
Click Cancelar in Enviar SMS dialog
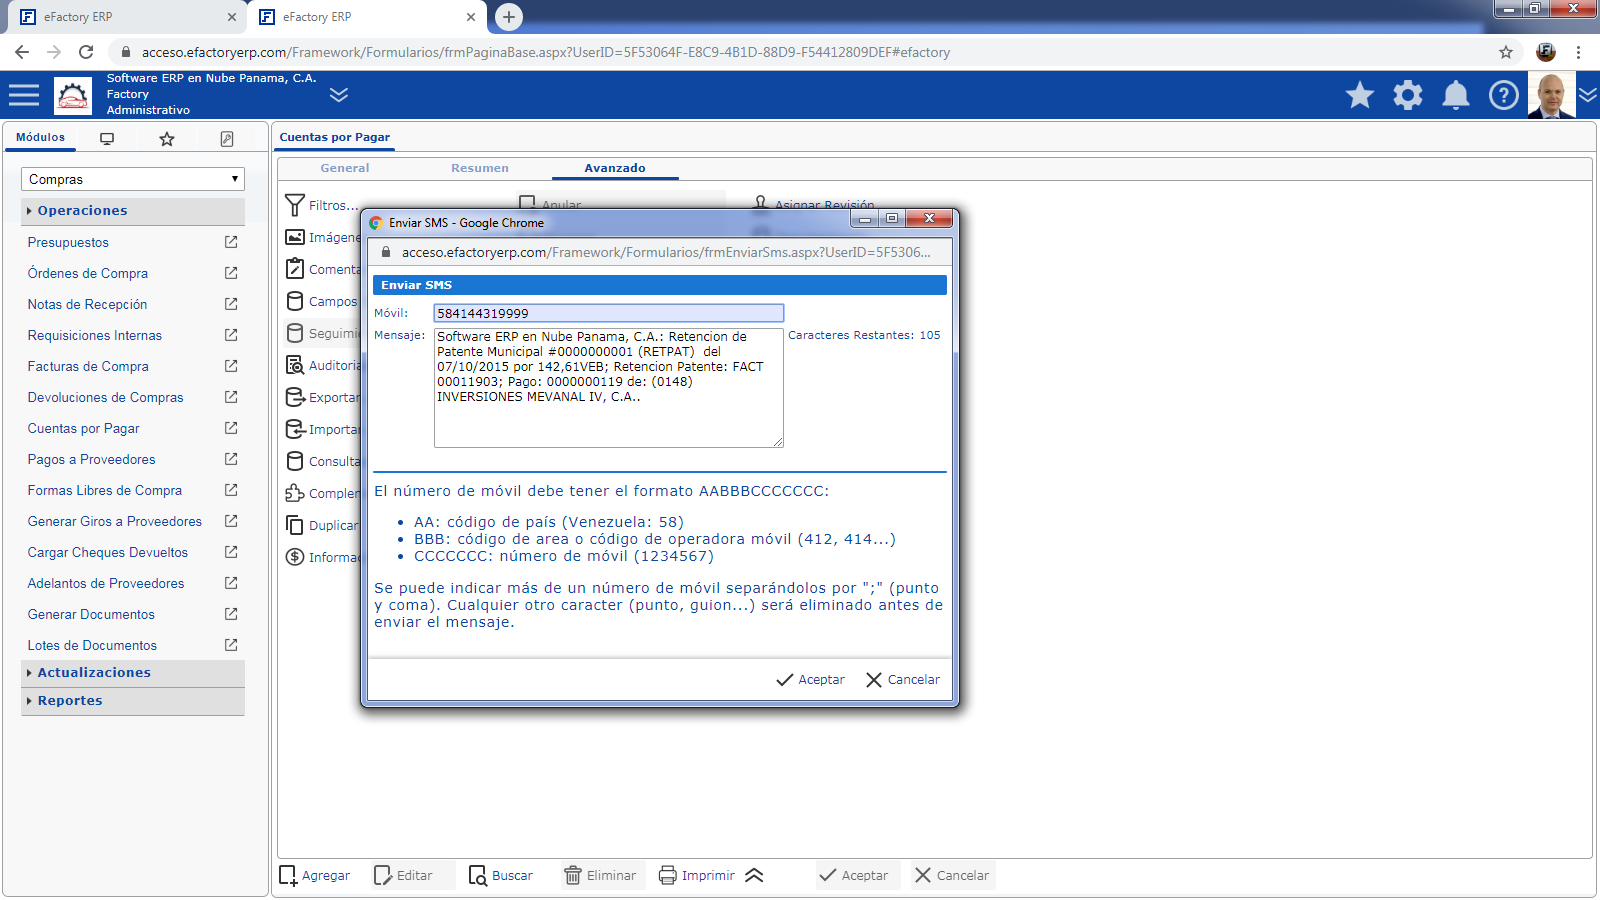(x=903, y=680)
